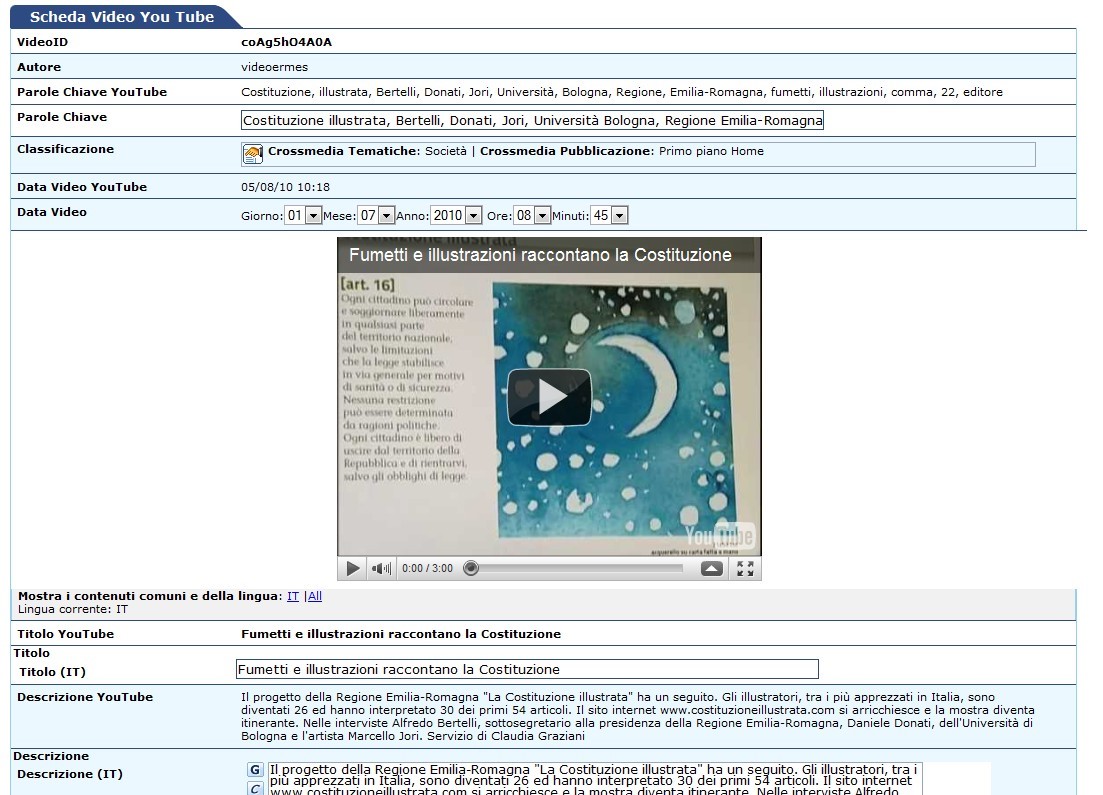Click the video seek bar handle
The width and height of the screenshot is (1103, 795).
(471, 568)
